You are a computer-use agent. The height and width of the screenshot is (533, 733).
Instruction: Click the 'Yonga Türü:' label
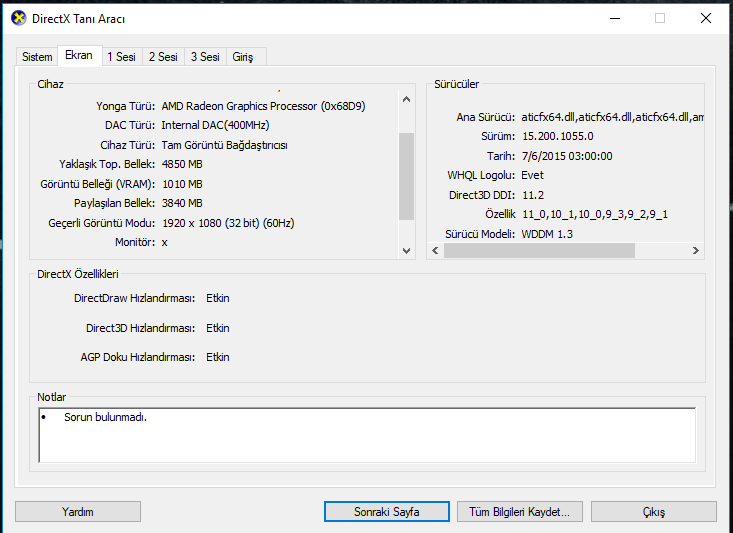click(x=125, y=106)
